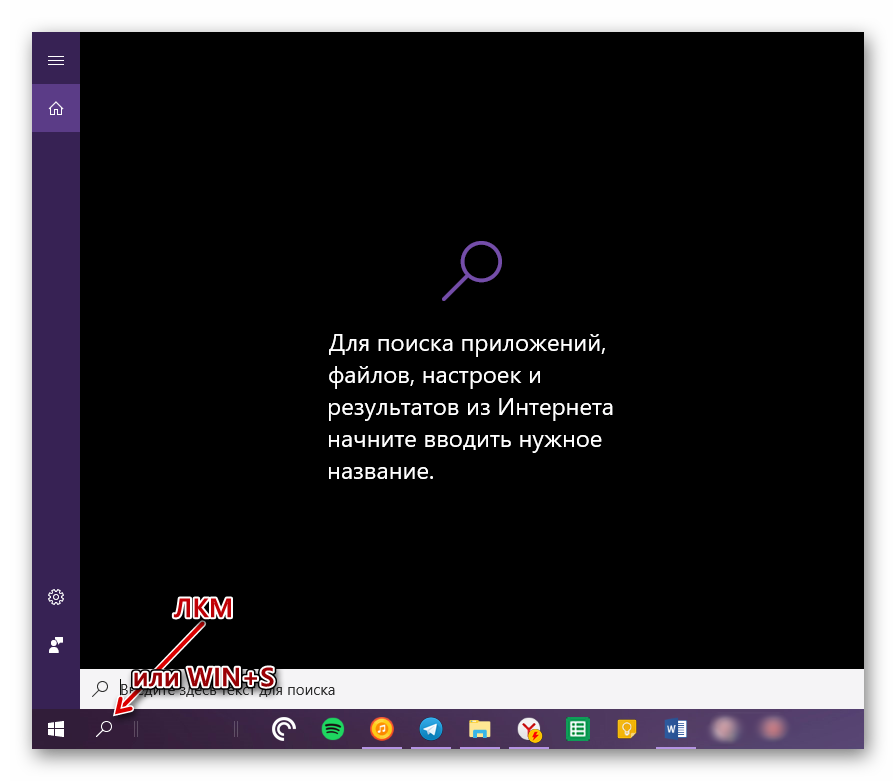This screenshot has width=896, height=781.
Task: Open Google Keep lightbulb icon
Action: (x=626, y=730)
